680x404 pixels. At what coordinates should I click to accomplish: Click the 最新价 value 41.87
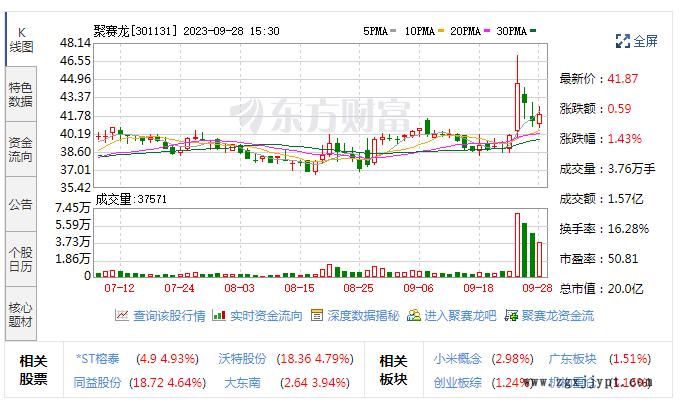click(623, 79)
